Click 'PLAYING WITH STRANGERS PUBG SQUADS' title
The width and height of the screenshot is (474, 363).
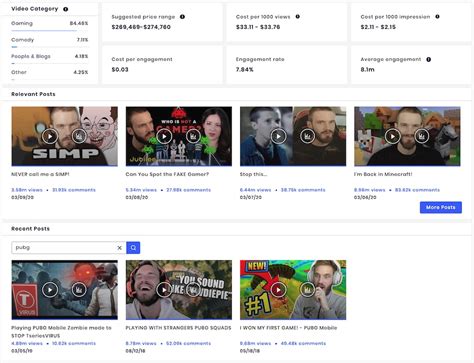coord(178,328)
